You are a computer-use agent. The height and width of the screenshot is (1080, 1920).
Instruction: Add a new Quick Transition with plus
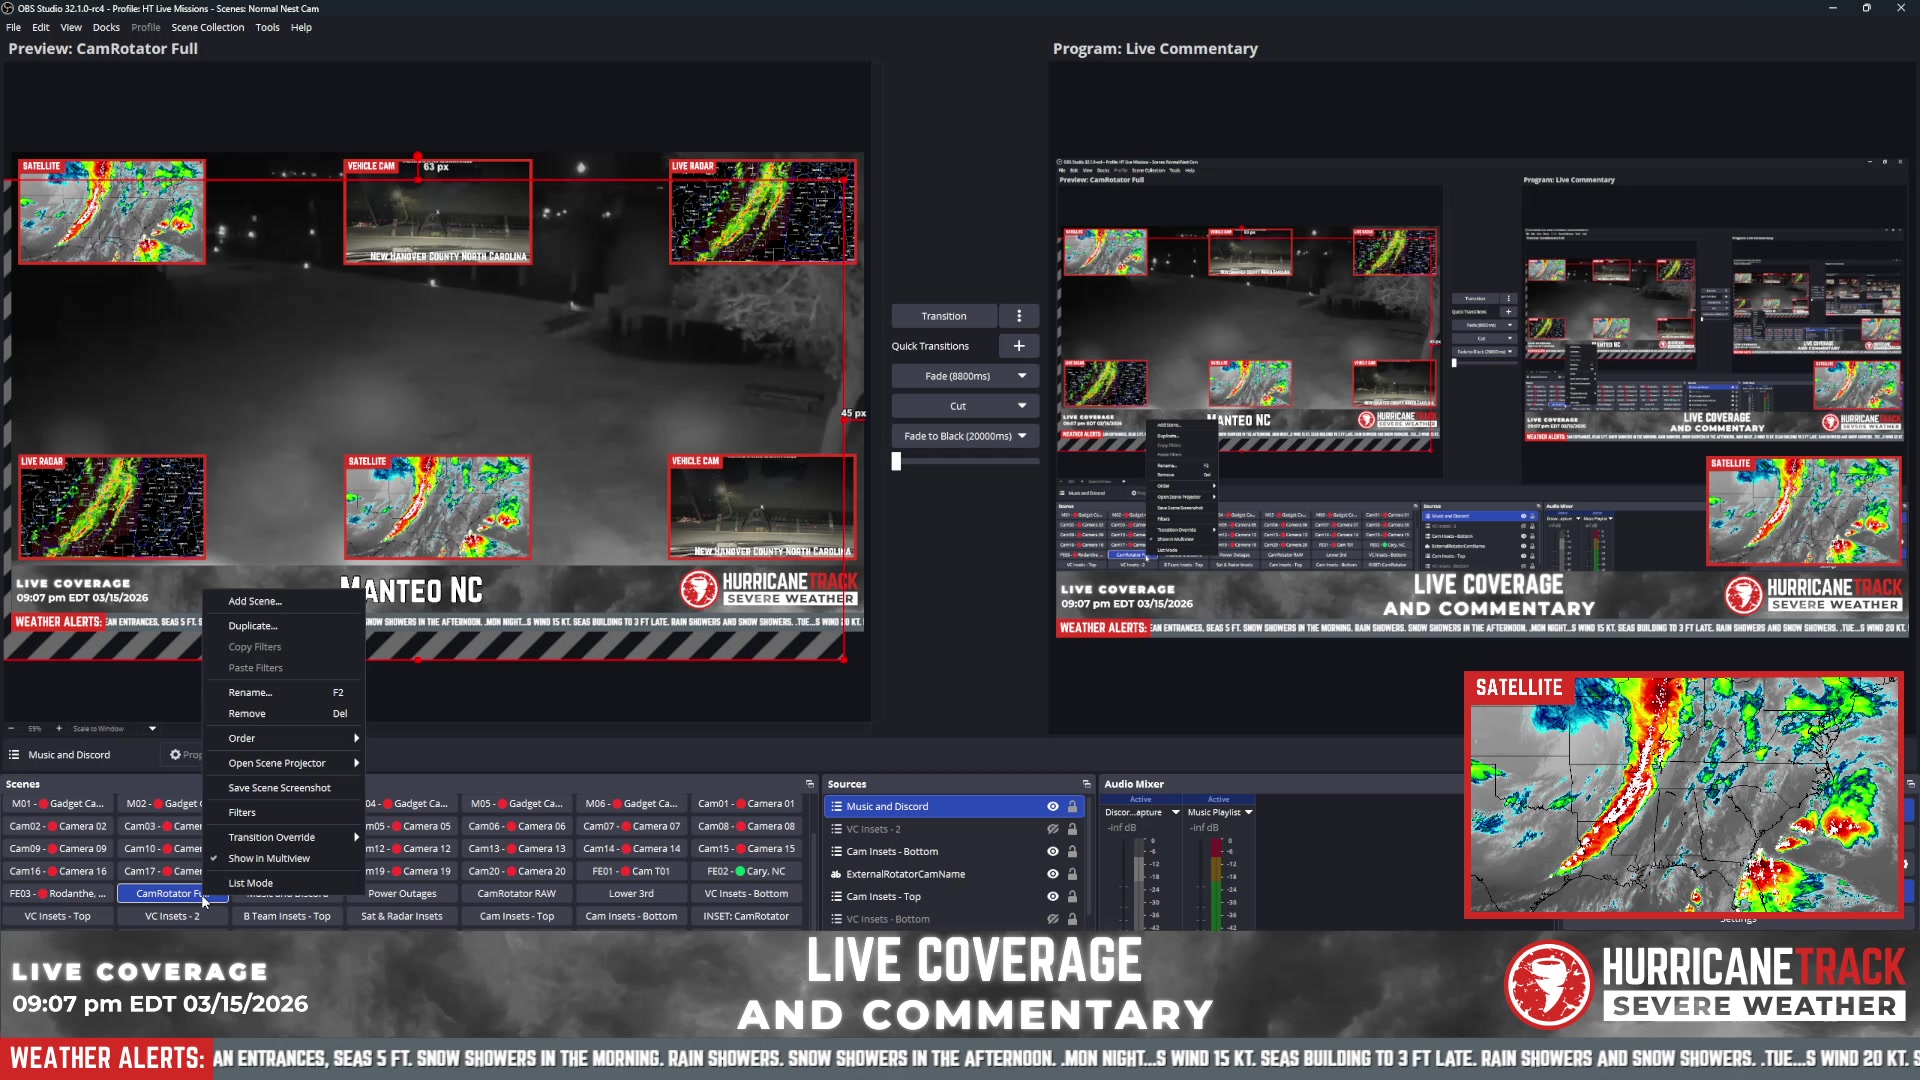(x=1019, y=346)
